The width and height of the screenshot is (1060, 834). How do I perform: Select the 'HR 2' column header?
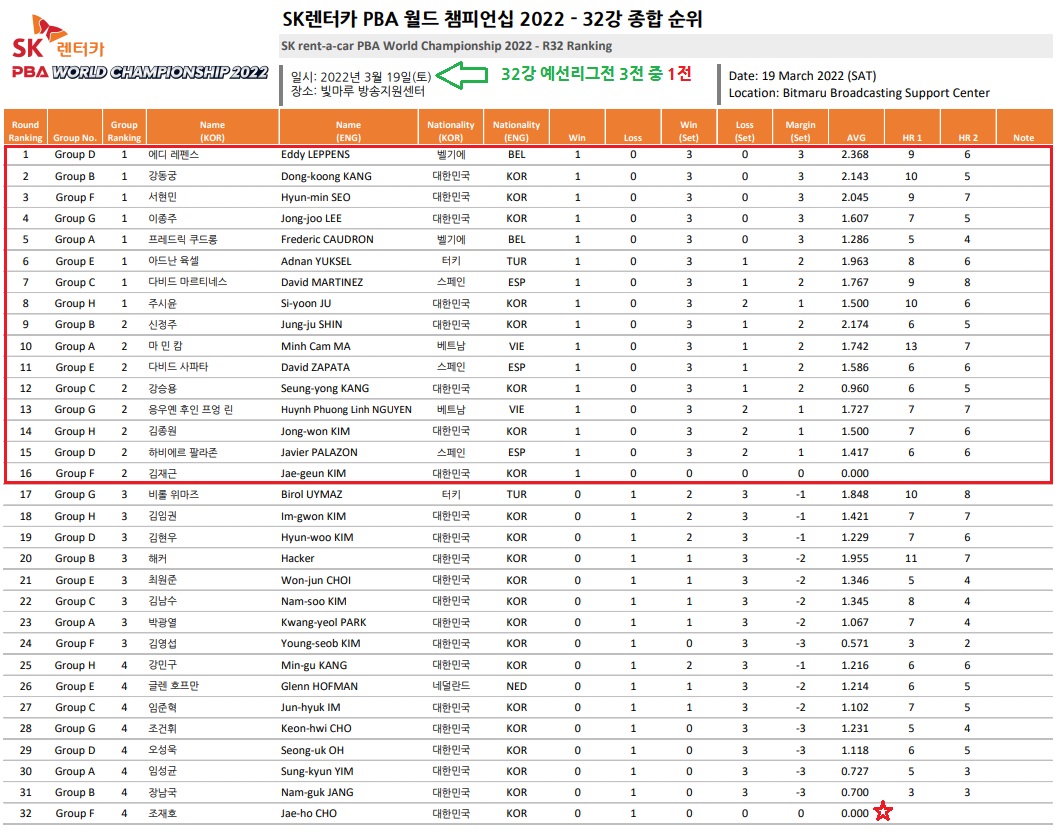click(967, 127)
